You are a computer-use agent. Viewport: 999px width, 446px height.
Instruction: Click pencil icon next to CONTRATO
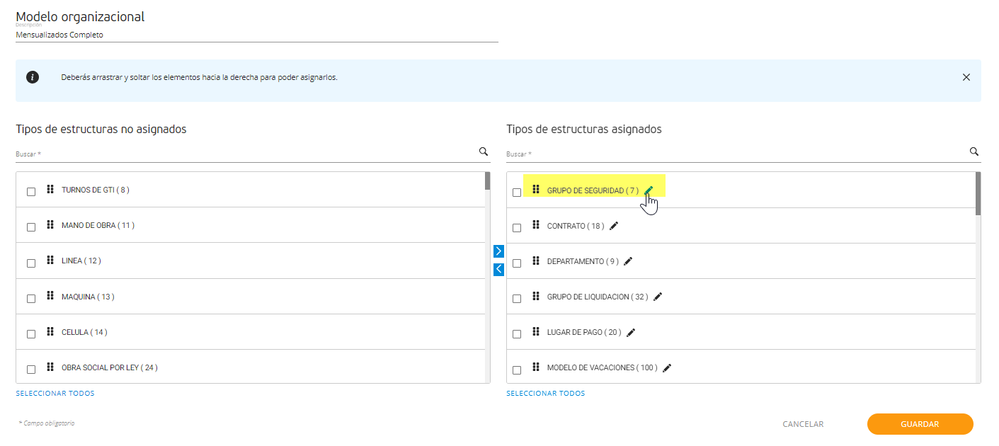tap(614, 226)
